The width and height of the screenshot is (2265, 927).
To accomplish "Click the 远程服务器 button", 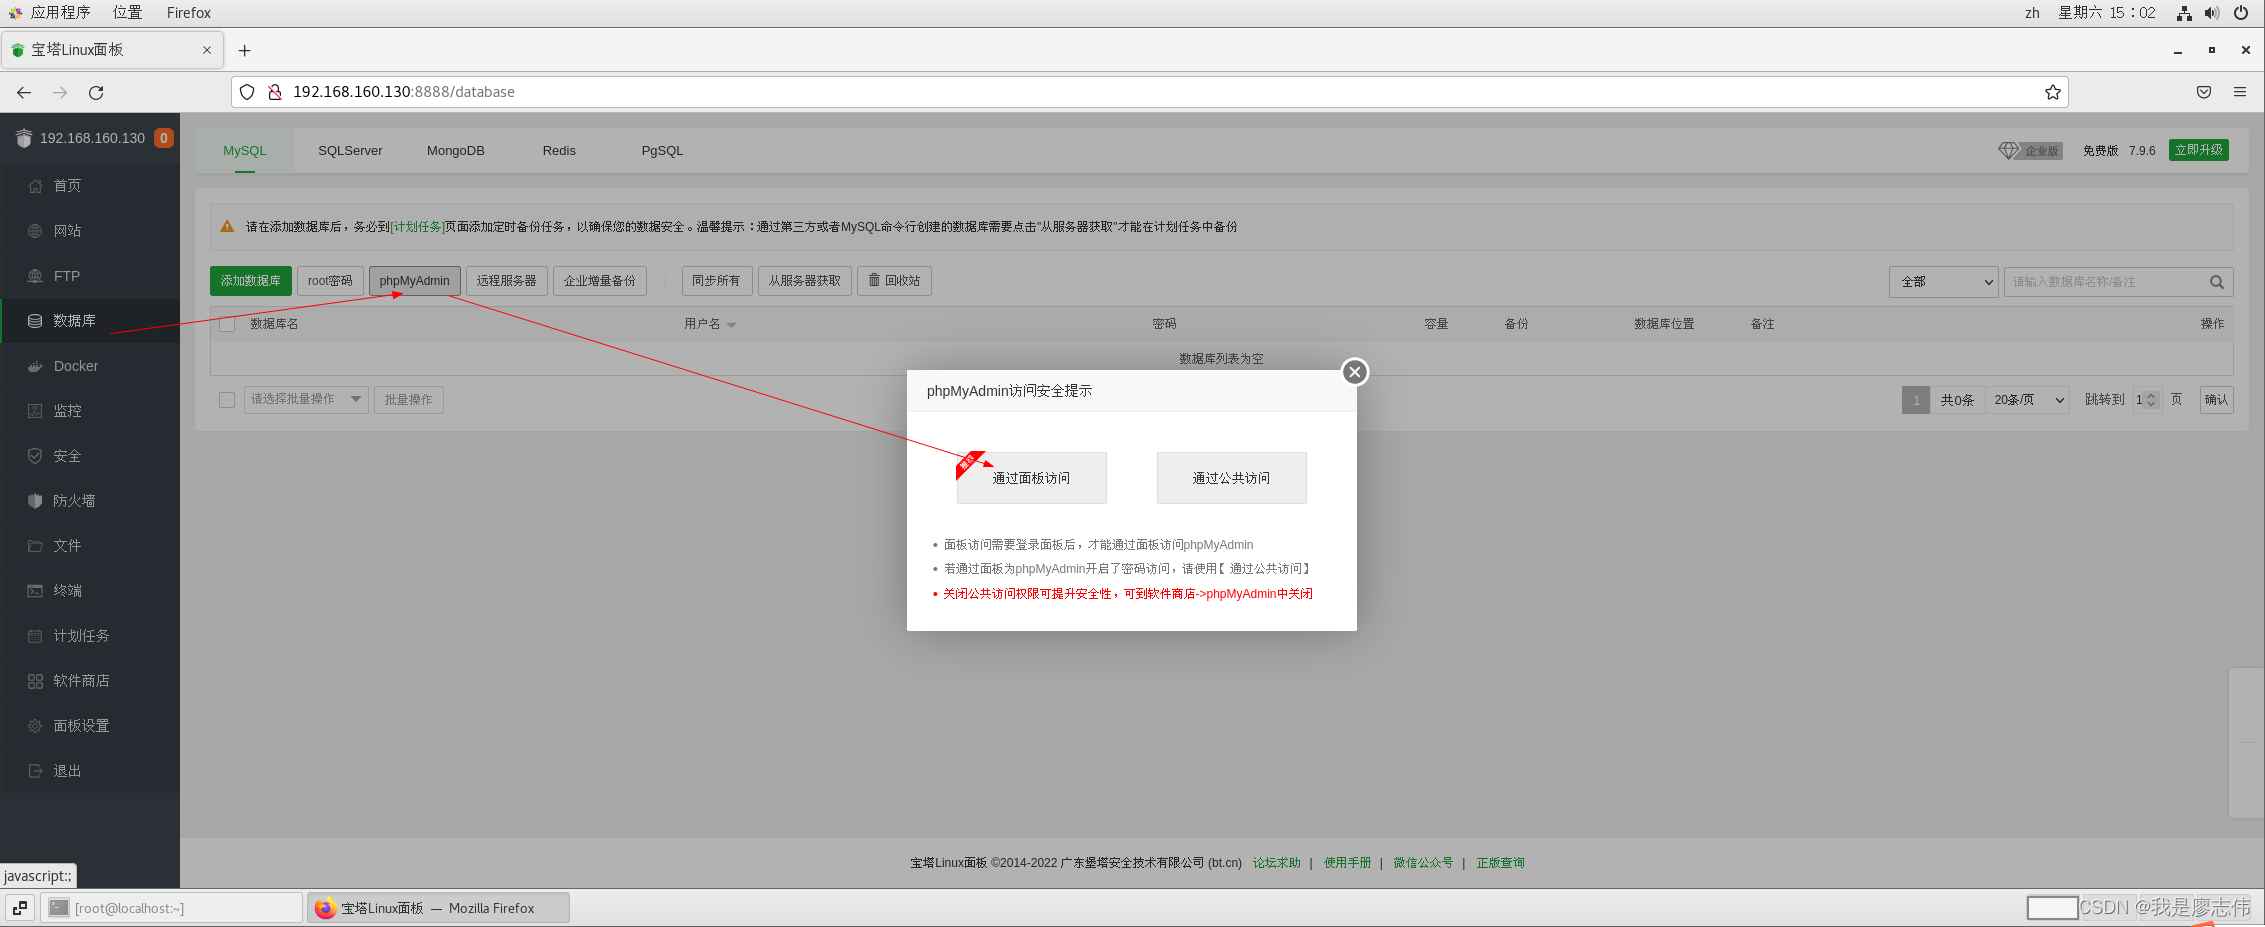I will 507,281.
